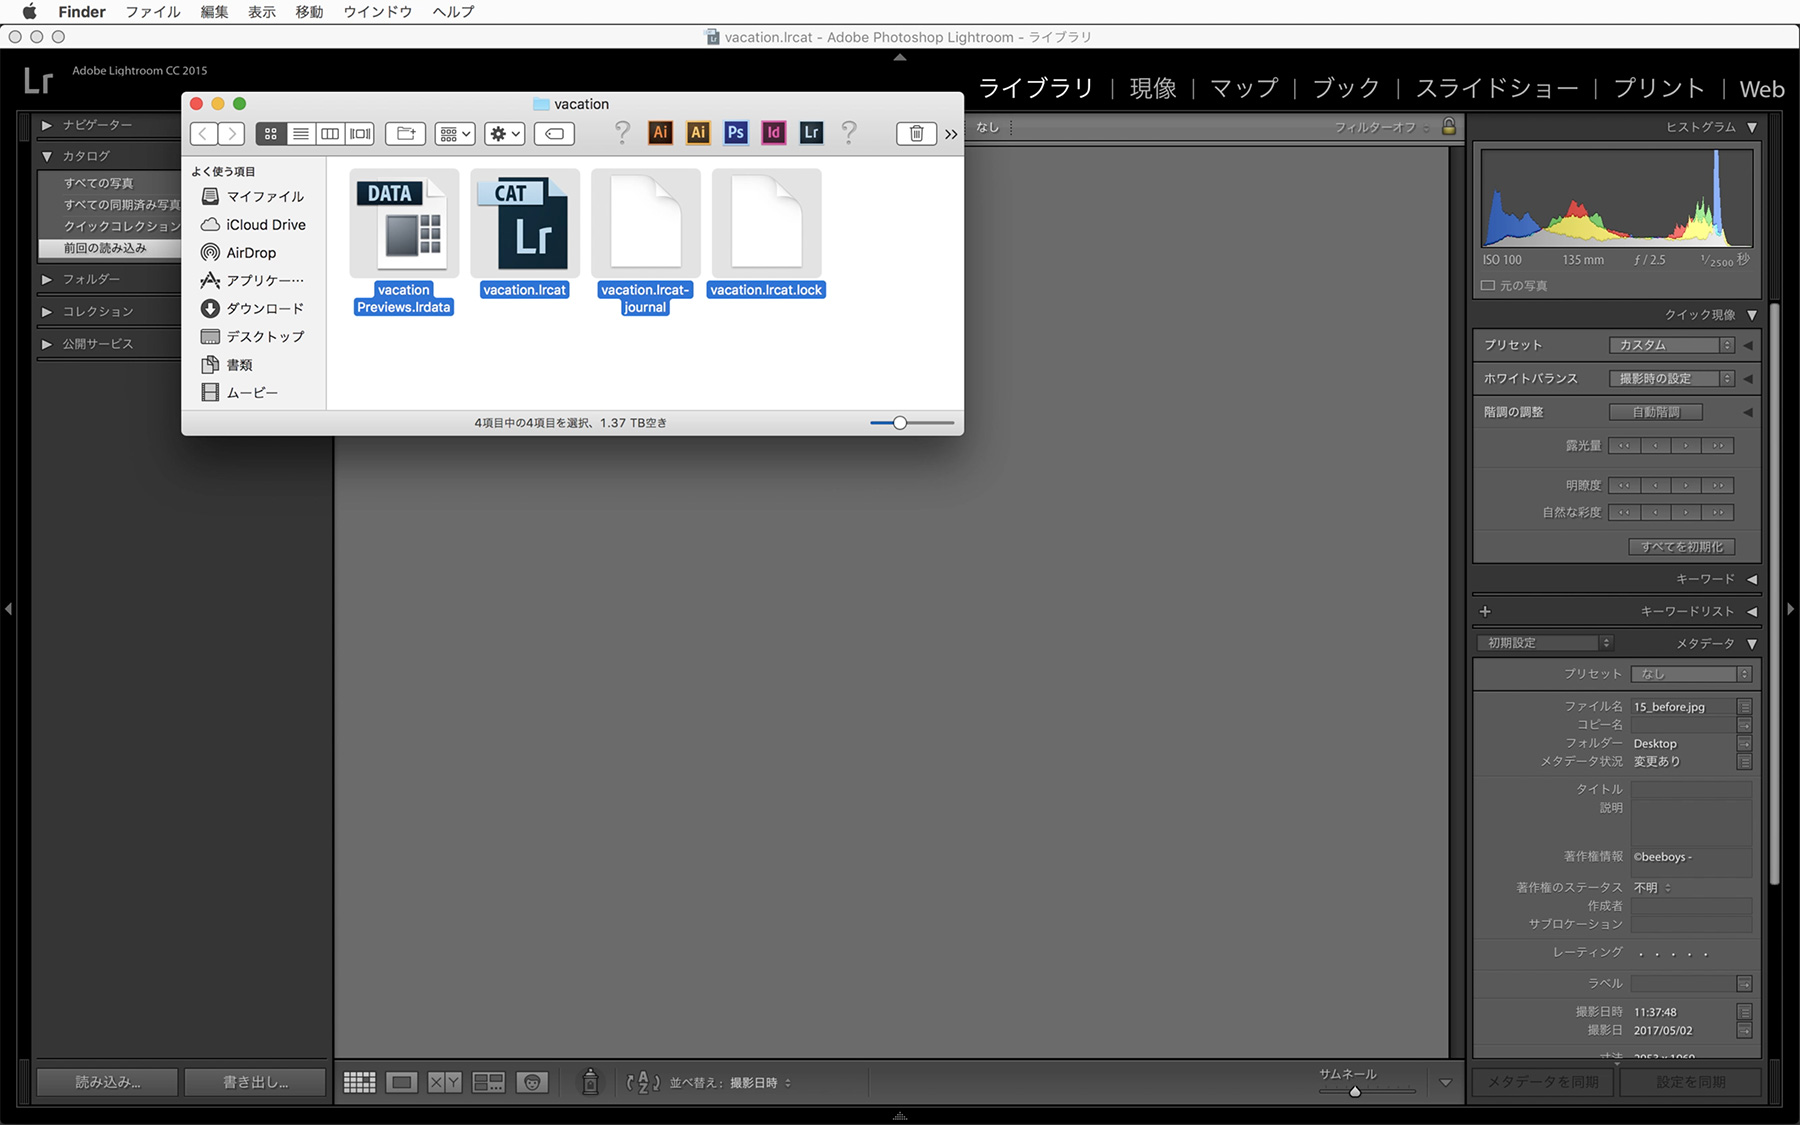Create new folder in Finder toolbar
This screenshot has width=1800, height=1125.
click(x=406, y=133)
